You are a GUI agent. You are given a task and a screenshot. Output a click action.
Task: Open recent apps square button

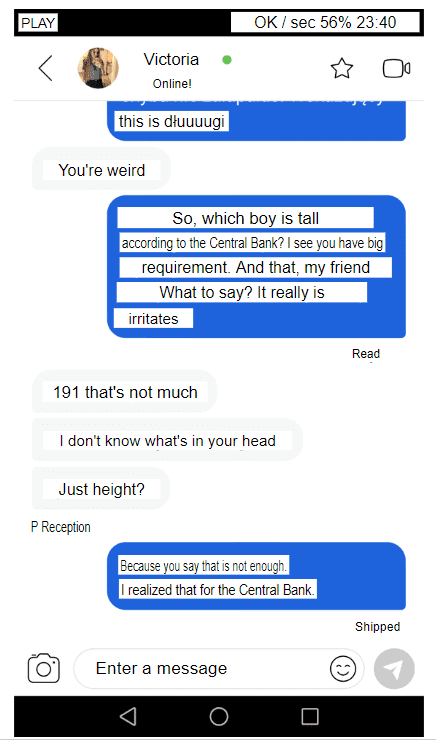[x=310, y=717]
